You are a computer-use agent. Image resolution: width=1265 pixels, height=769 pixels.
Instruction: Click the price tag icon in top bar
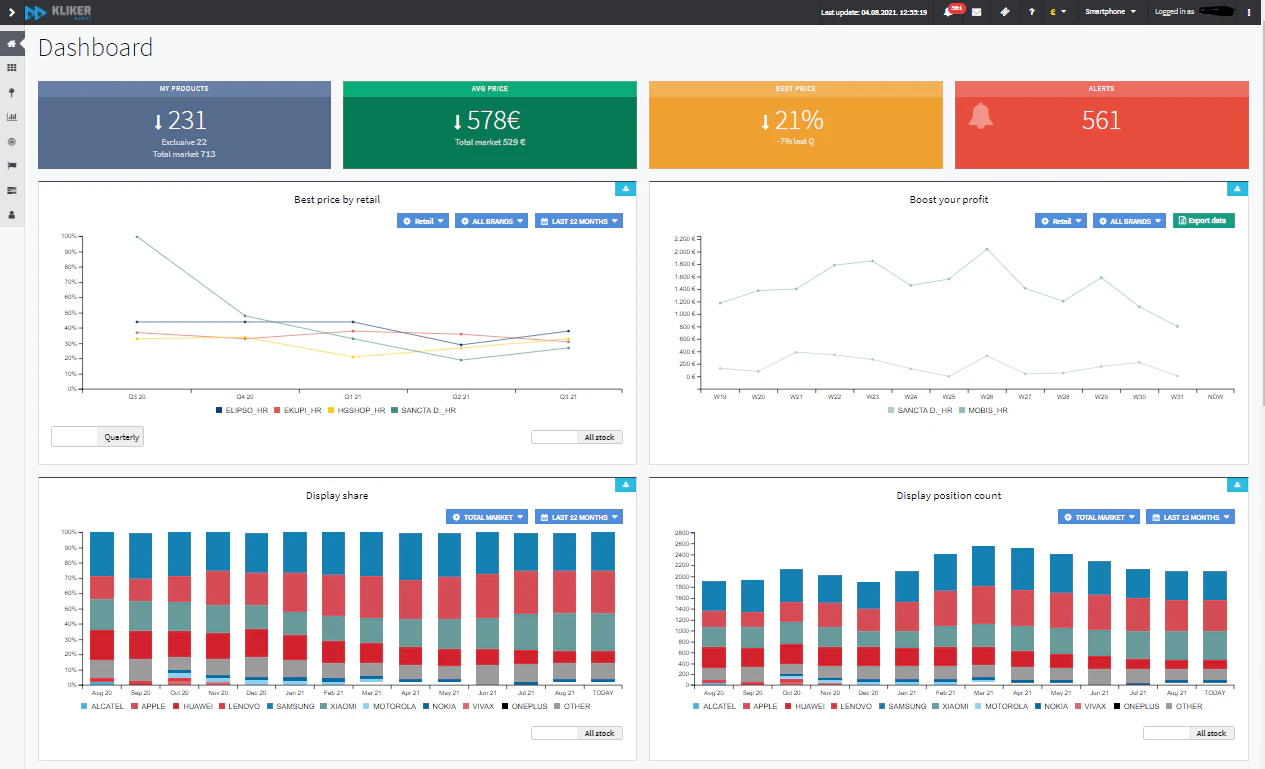click(1007, 12)
